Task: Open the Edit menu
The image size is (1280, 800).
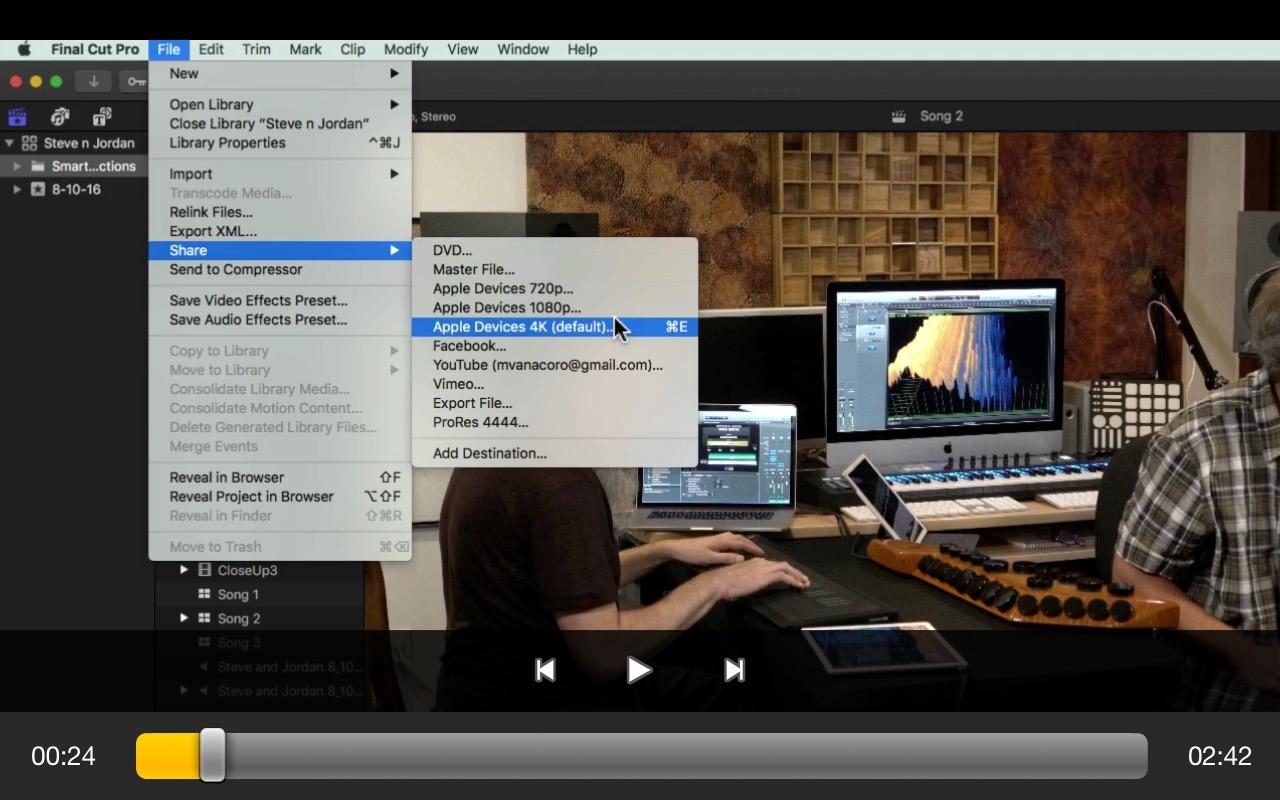Action: [x=211, y=49]
